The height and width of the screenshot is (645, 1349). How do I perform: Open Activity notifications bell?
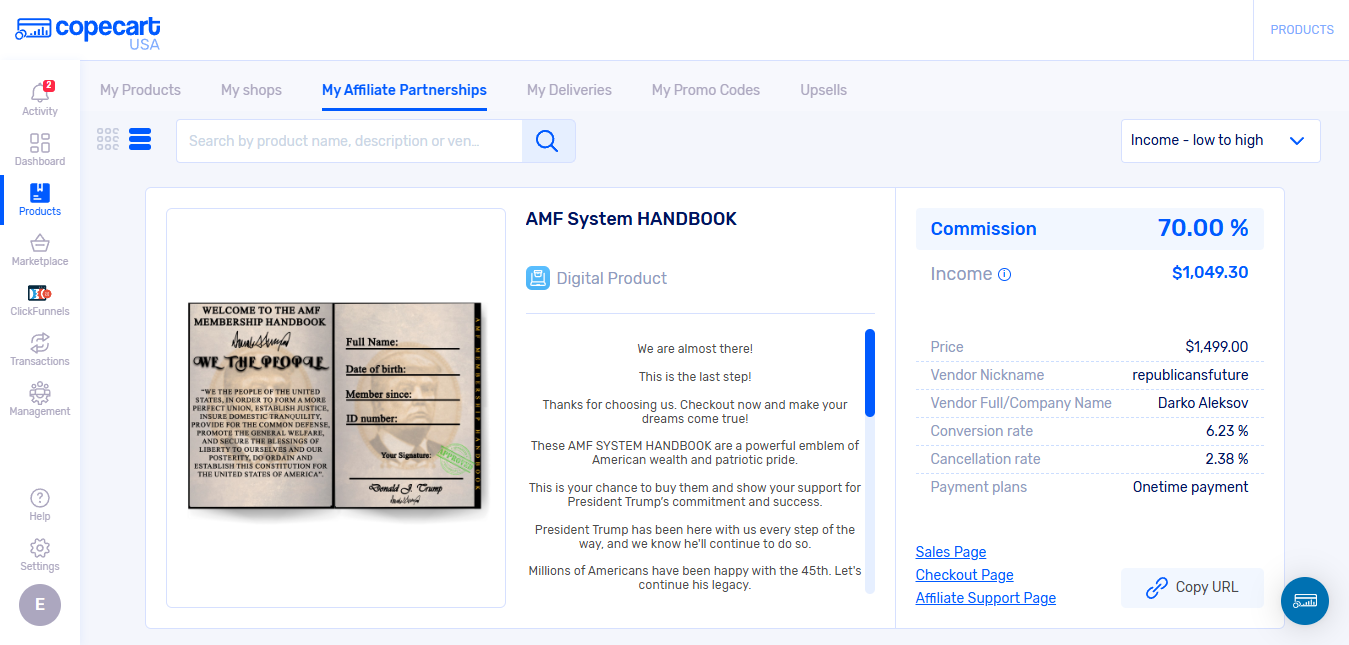(x=40, y=93)
